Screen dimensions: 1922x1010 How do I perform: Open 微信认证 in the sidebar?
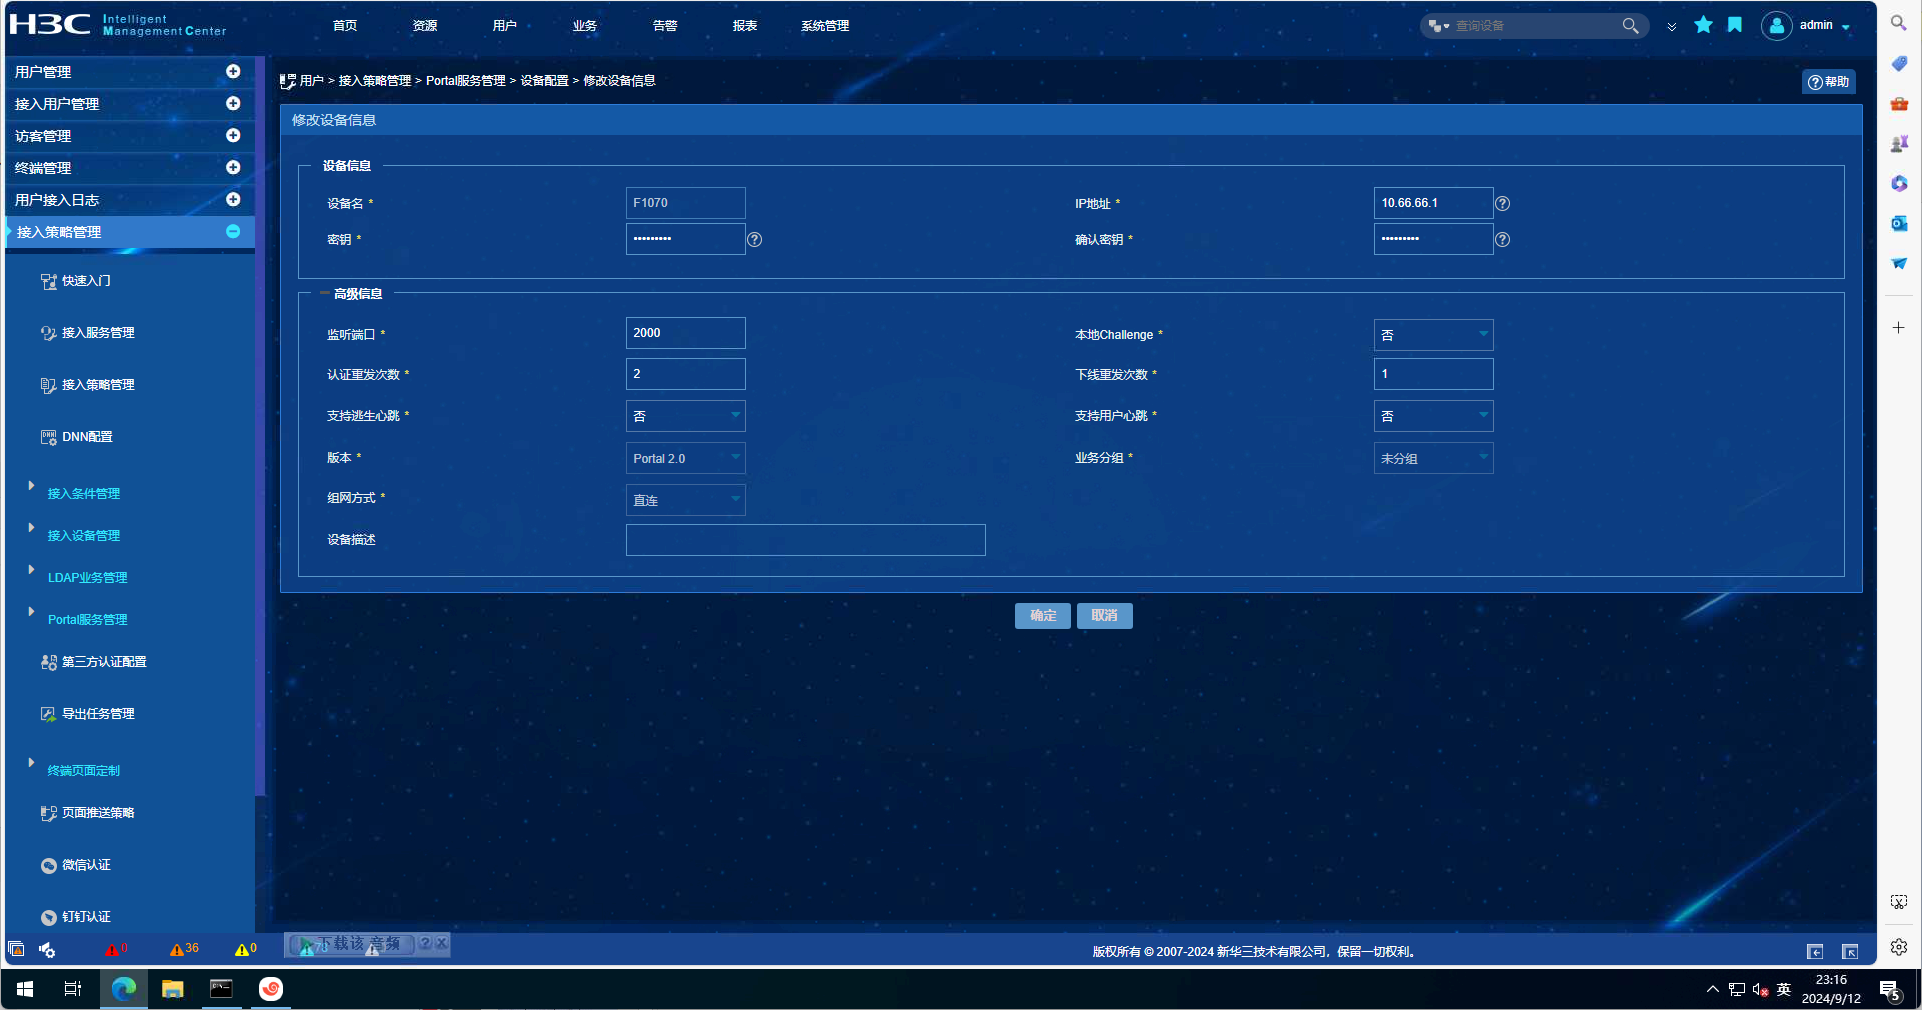pos(76,865)
